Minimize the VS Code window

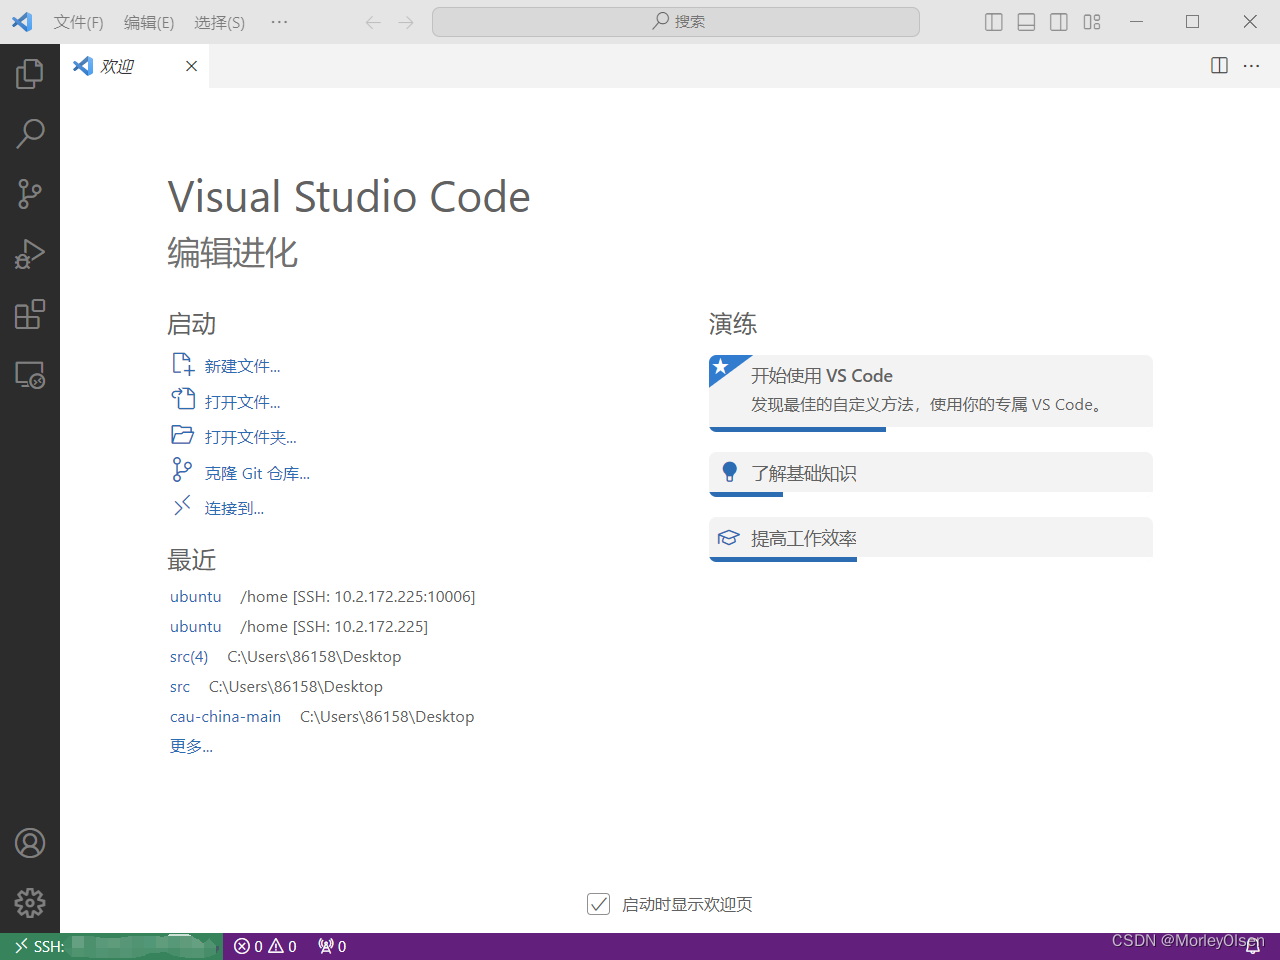click(x=1136, y=22)
